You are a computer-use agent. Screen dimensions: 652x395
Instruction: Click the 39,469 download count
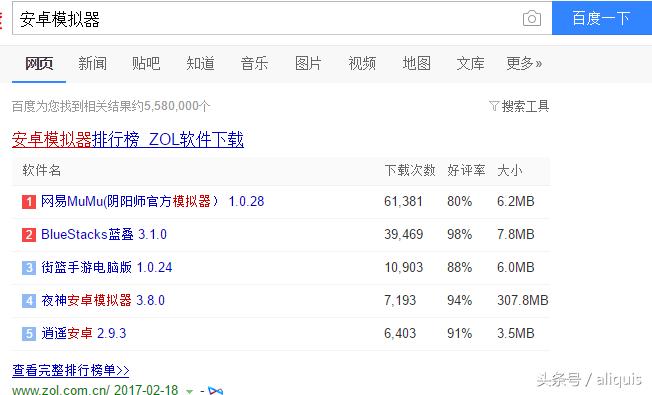coord(404,235)
